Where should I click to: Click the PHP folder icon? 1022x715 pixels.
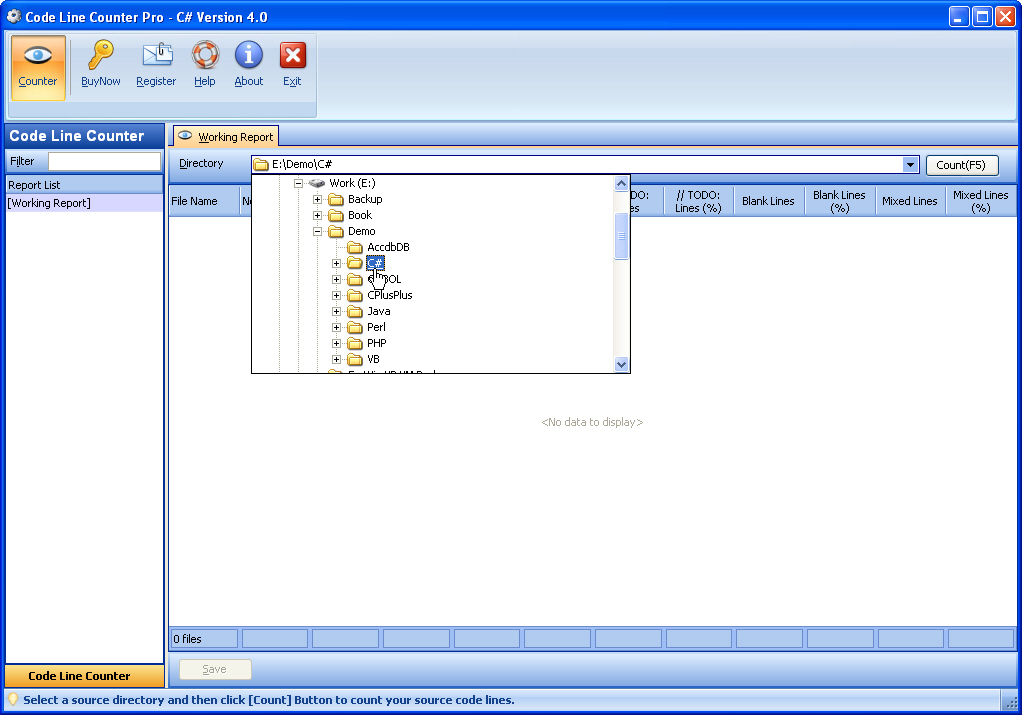pos(355,343)
